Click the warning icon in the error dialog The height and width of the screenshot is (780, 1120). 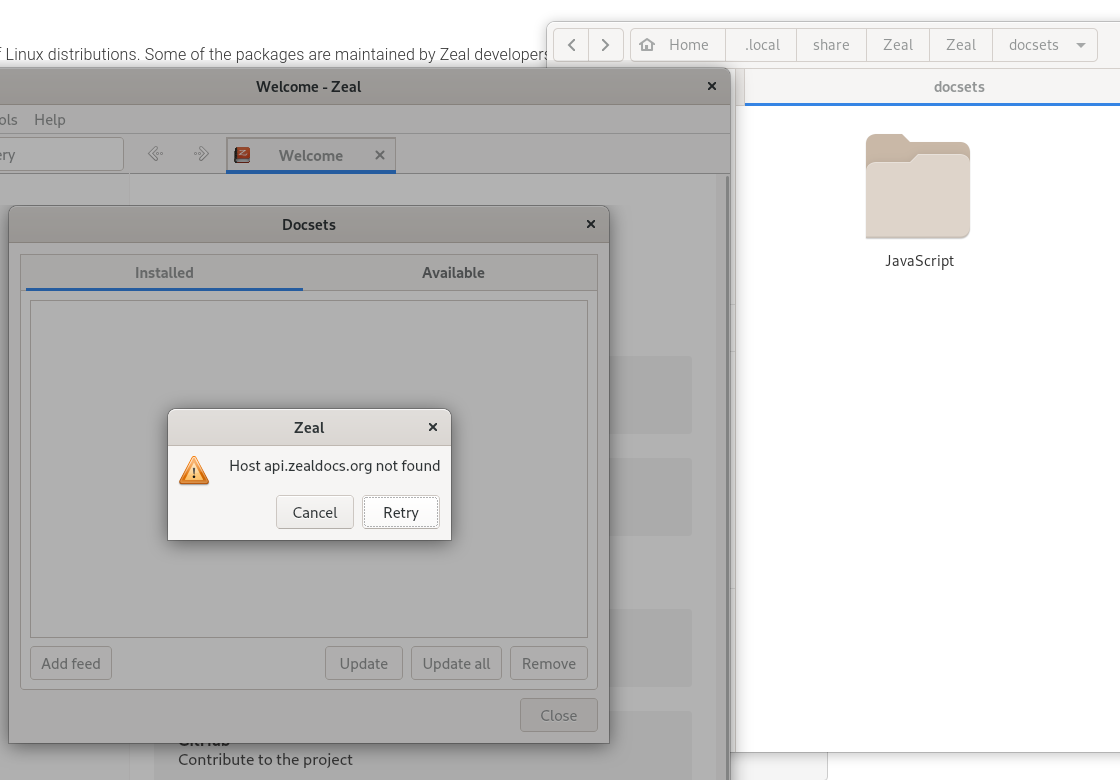pos(194,470)
